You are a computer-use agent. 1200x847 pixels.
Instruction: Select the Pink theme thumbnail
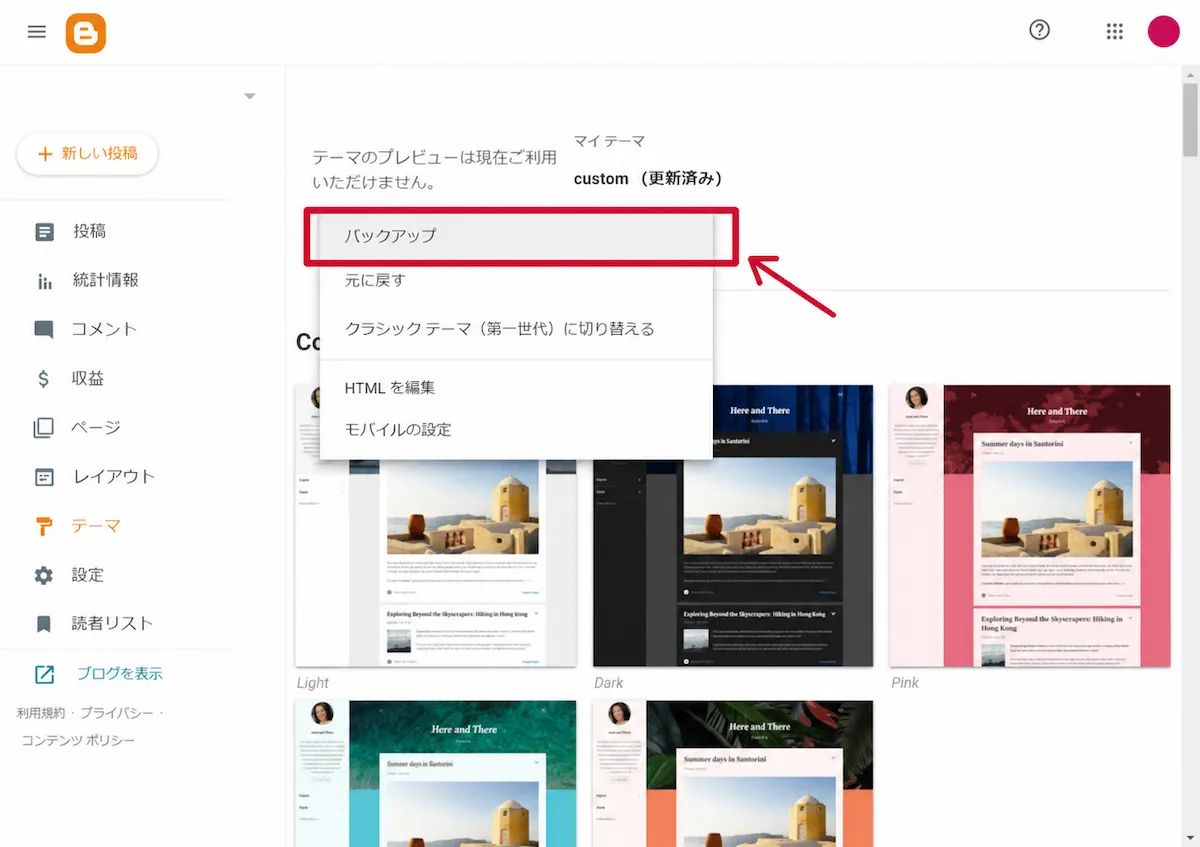click(x=1030, y=526)
